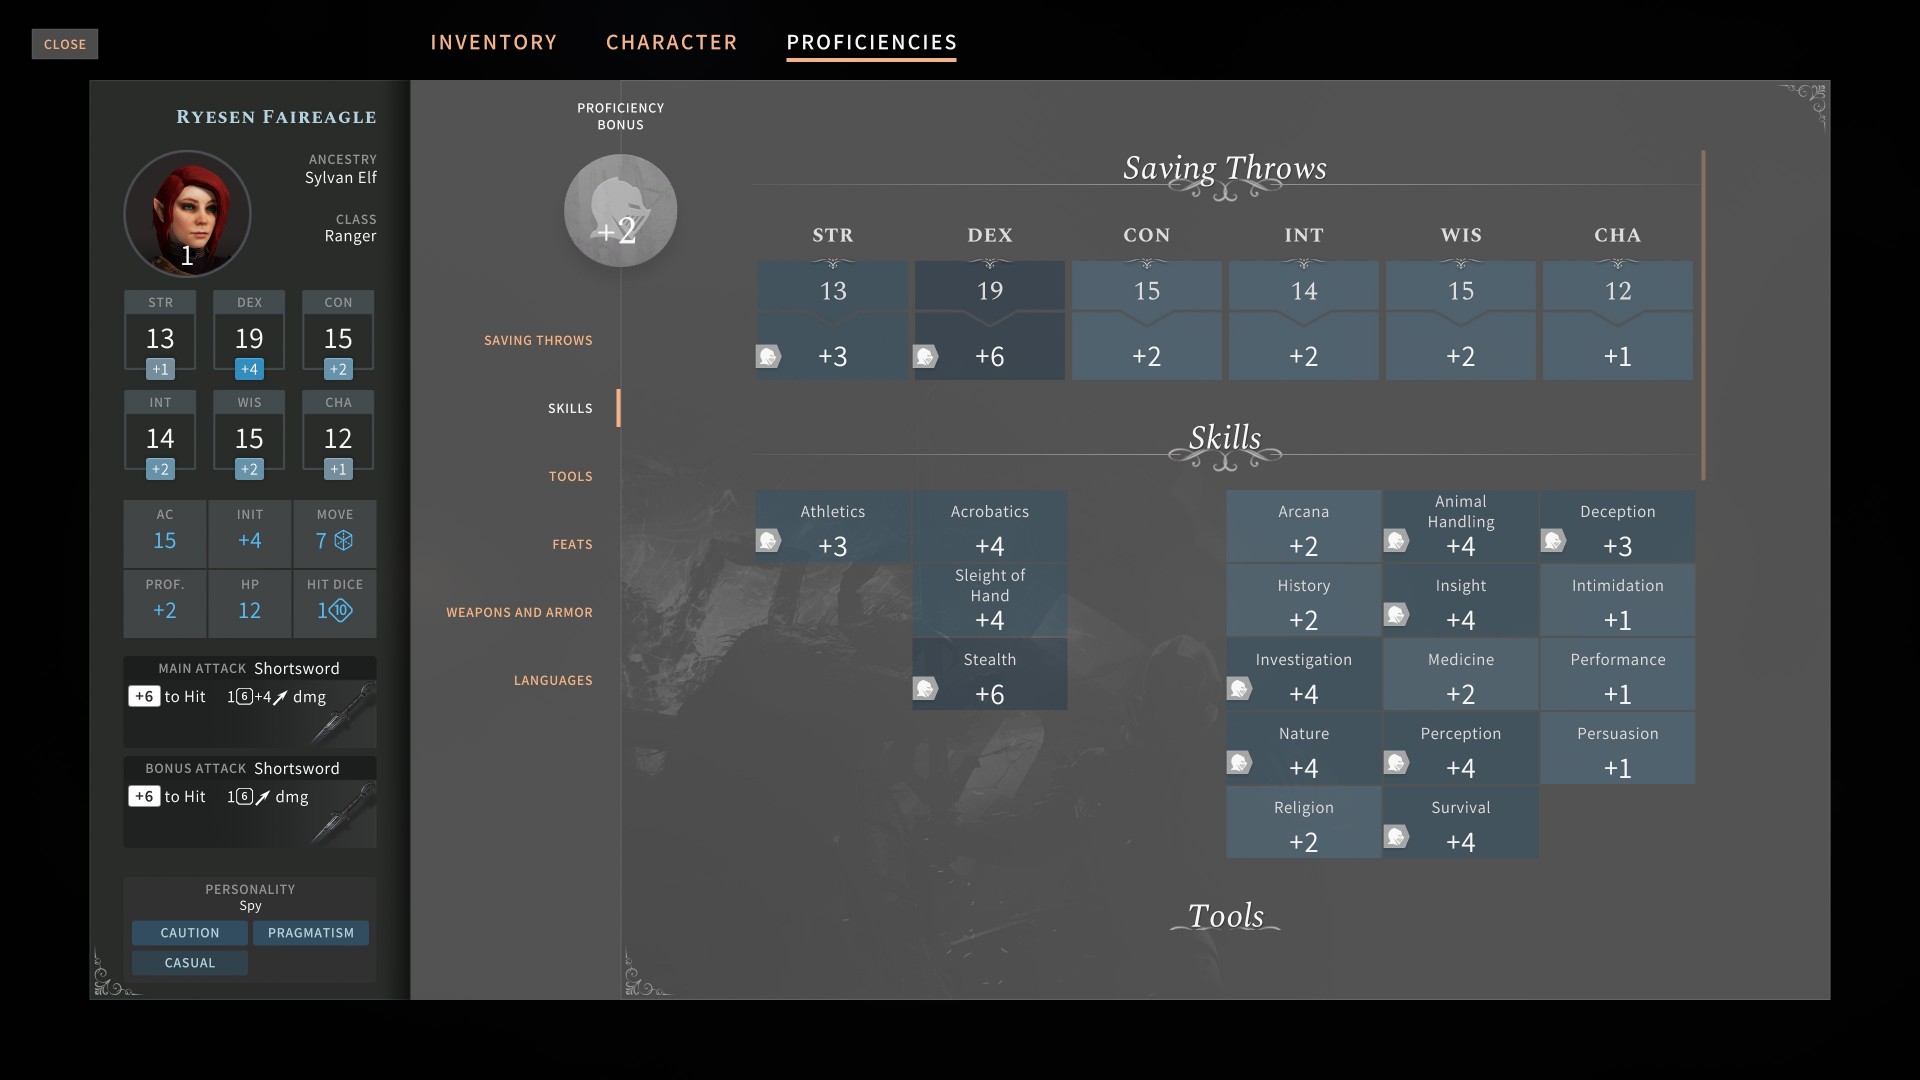Open the Inventory tab
Screen dimensions: 1920x1080
point(493,42)
